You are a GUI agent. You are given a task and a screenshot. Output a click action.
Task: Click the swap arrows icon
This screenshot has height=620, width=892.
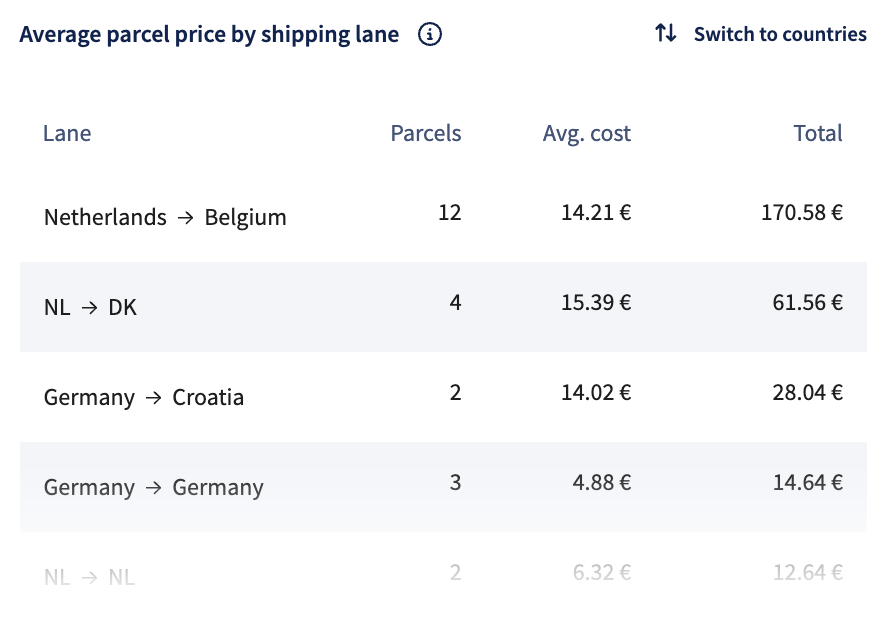[666, 33]
